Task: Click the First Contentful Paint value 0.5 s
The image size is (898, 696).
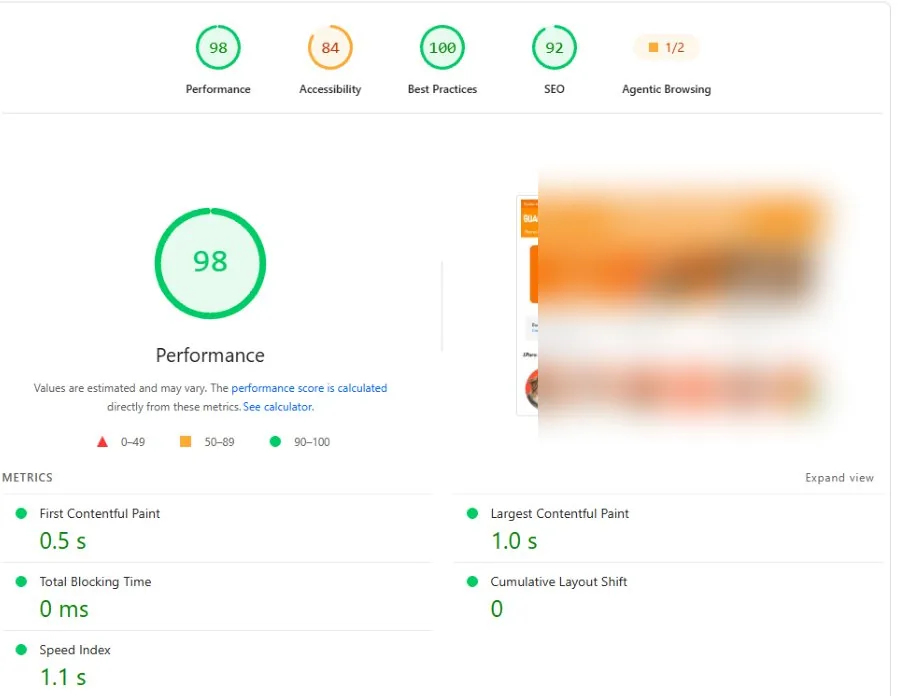Action: tap(63, 541)
